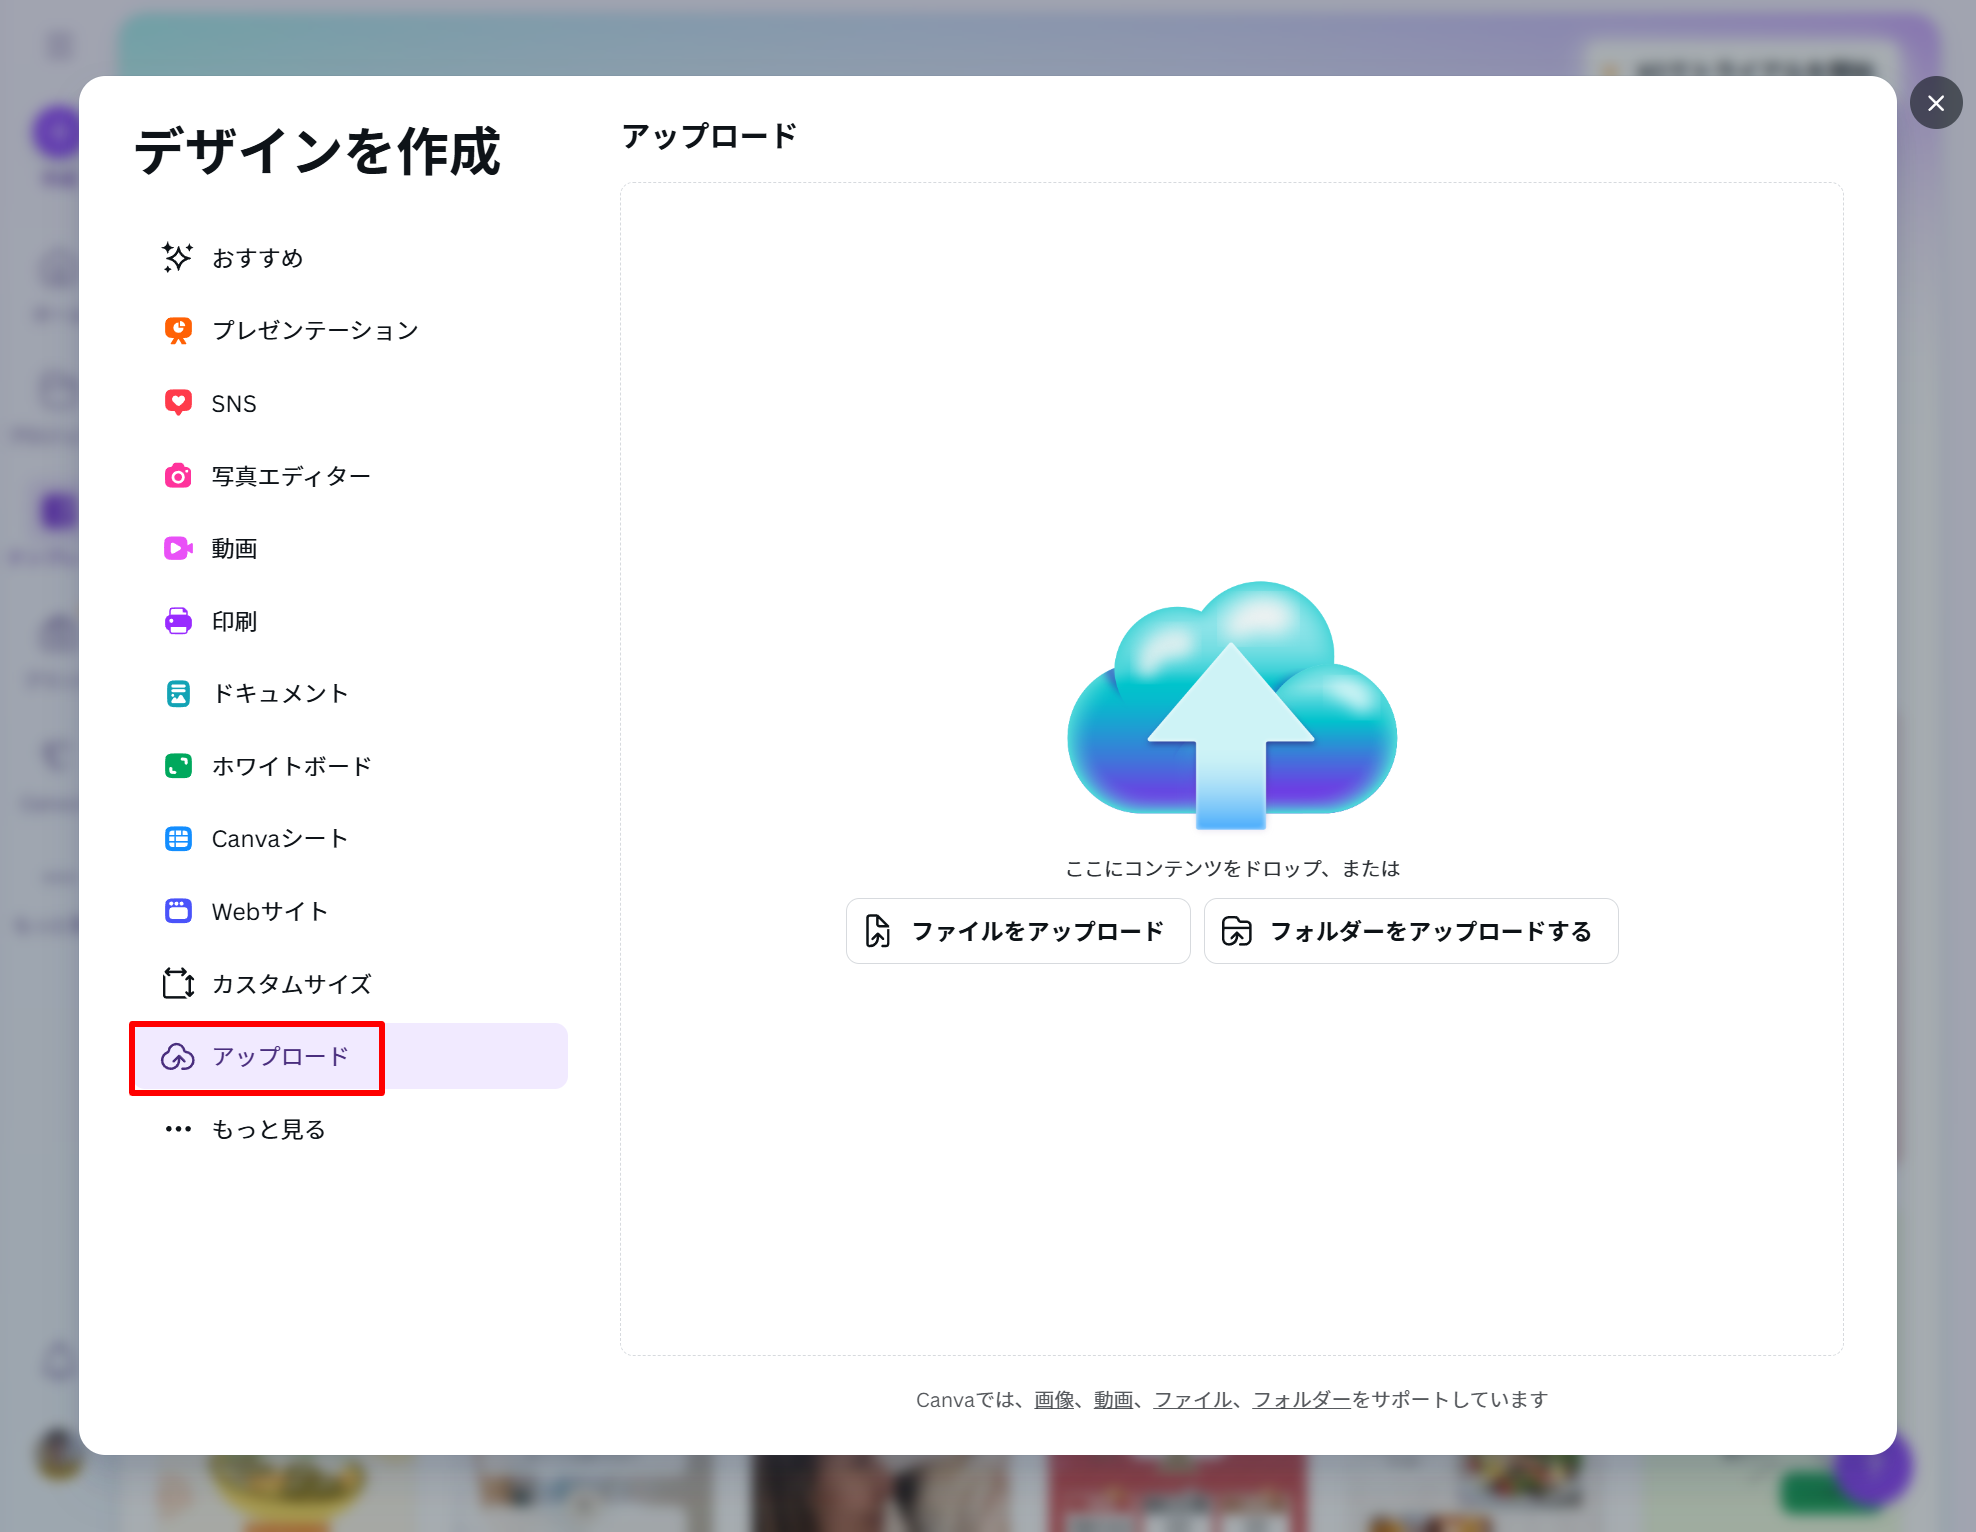The height and width of the screenshot is (1532, 1976).
Task: Open 写真エディター camera icon
Action: (178, 476)
